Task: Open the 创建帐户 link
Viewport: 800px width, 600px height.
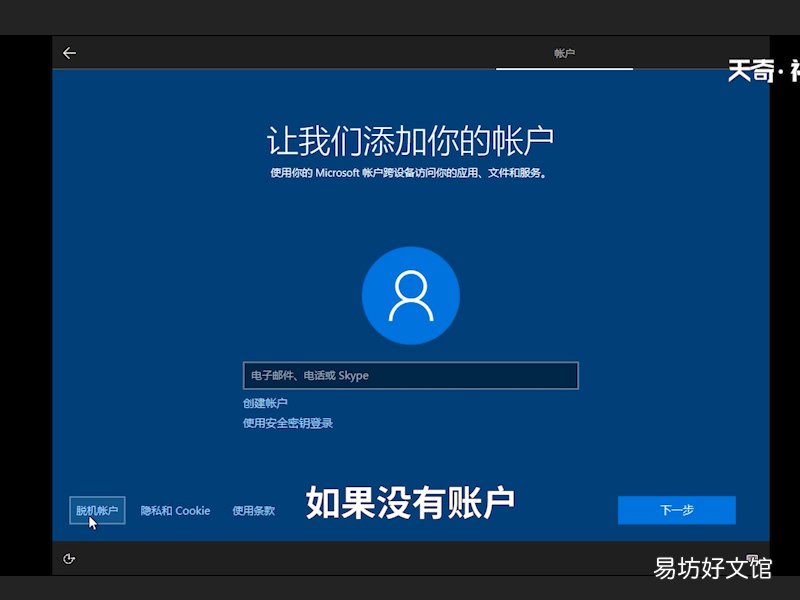Action: tap(265, 403)
